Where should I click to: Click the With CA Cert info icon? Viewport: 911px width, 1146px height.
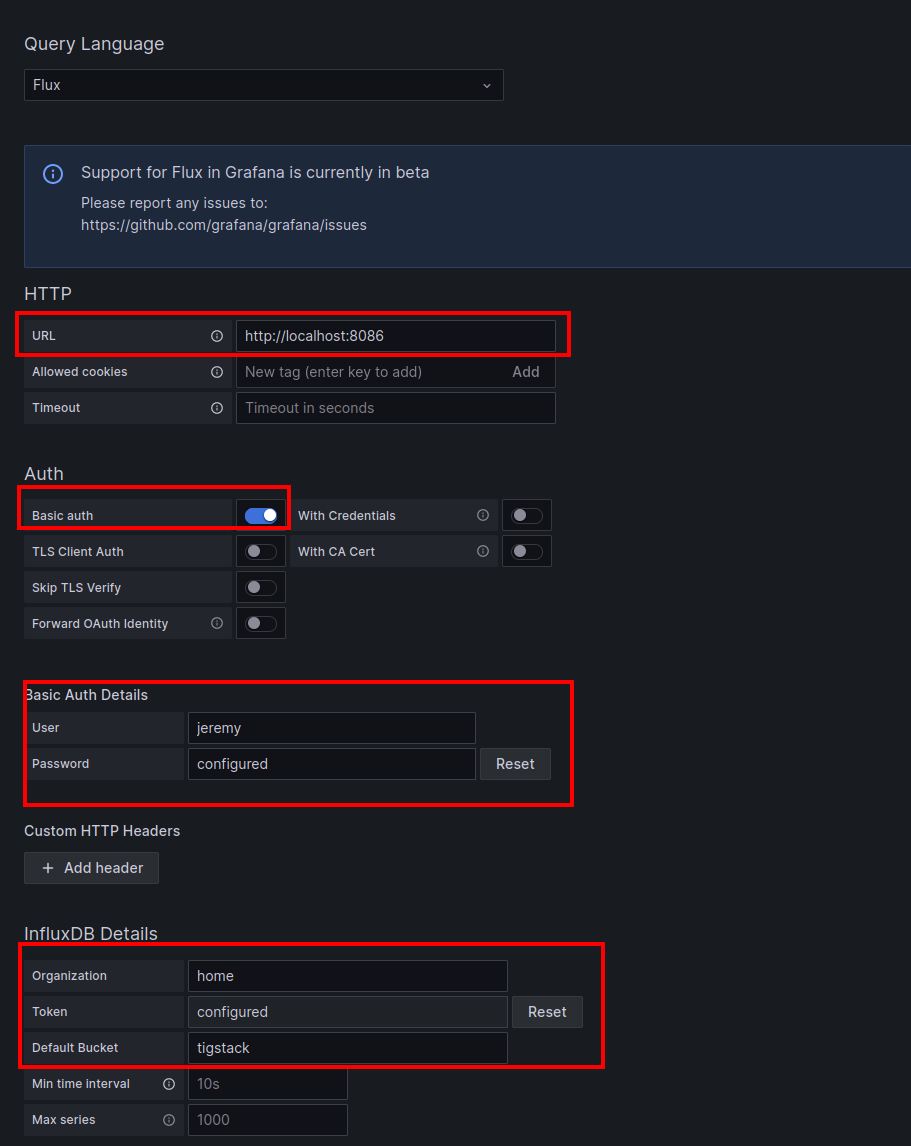tap(483, 551)
